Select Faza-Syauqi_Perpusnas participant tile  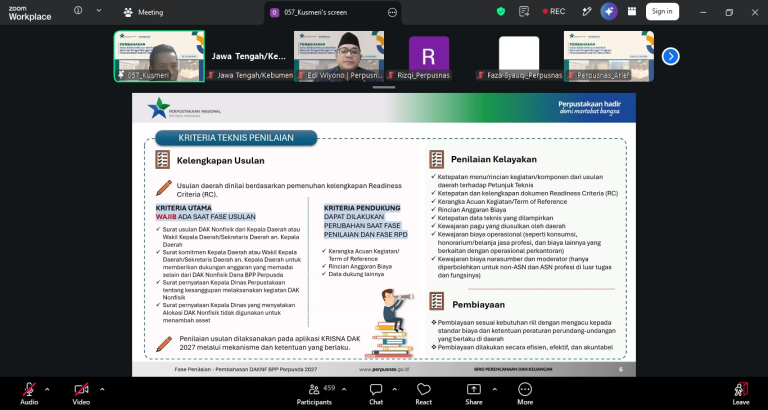coord(519,56)
